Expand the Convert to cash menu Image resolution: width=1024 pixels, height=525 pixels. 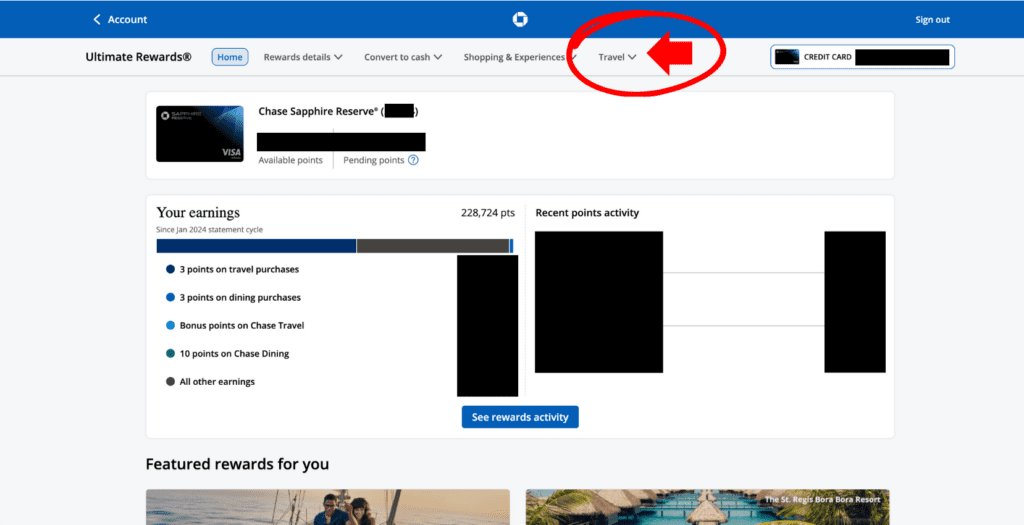403,57
